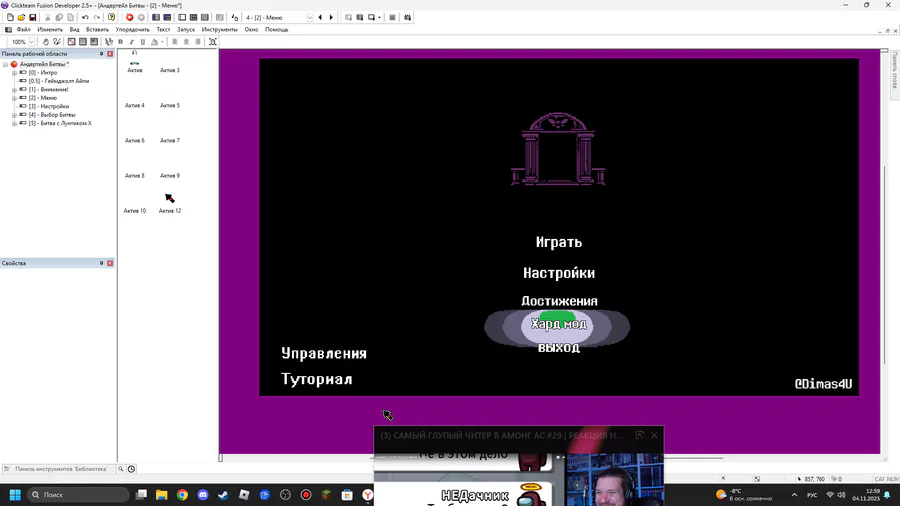Save the project with the floppy disk icon
This screenshot has height=506, width=900.
[x=33, y=17]
